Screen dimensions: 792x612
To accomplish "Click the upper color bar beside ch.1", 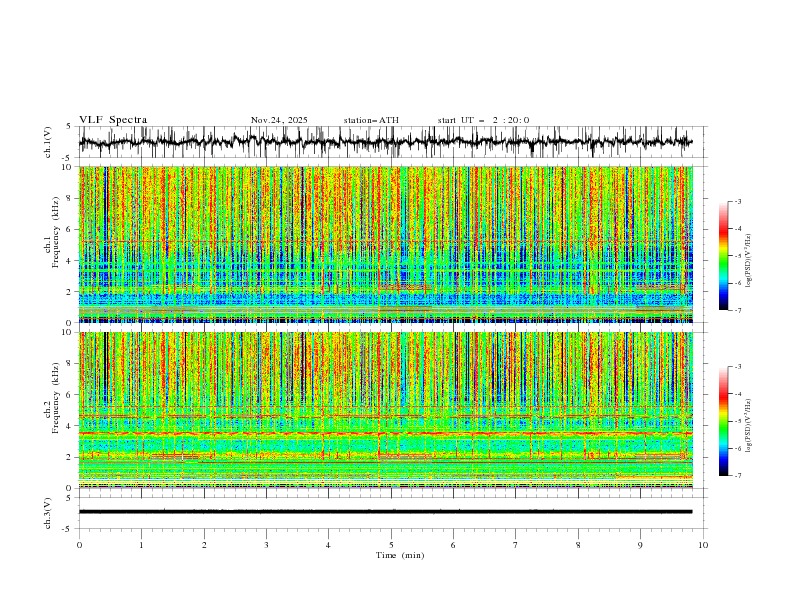I will pyautogui.click(x=724, y=256).
